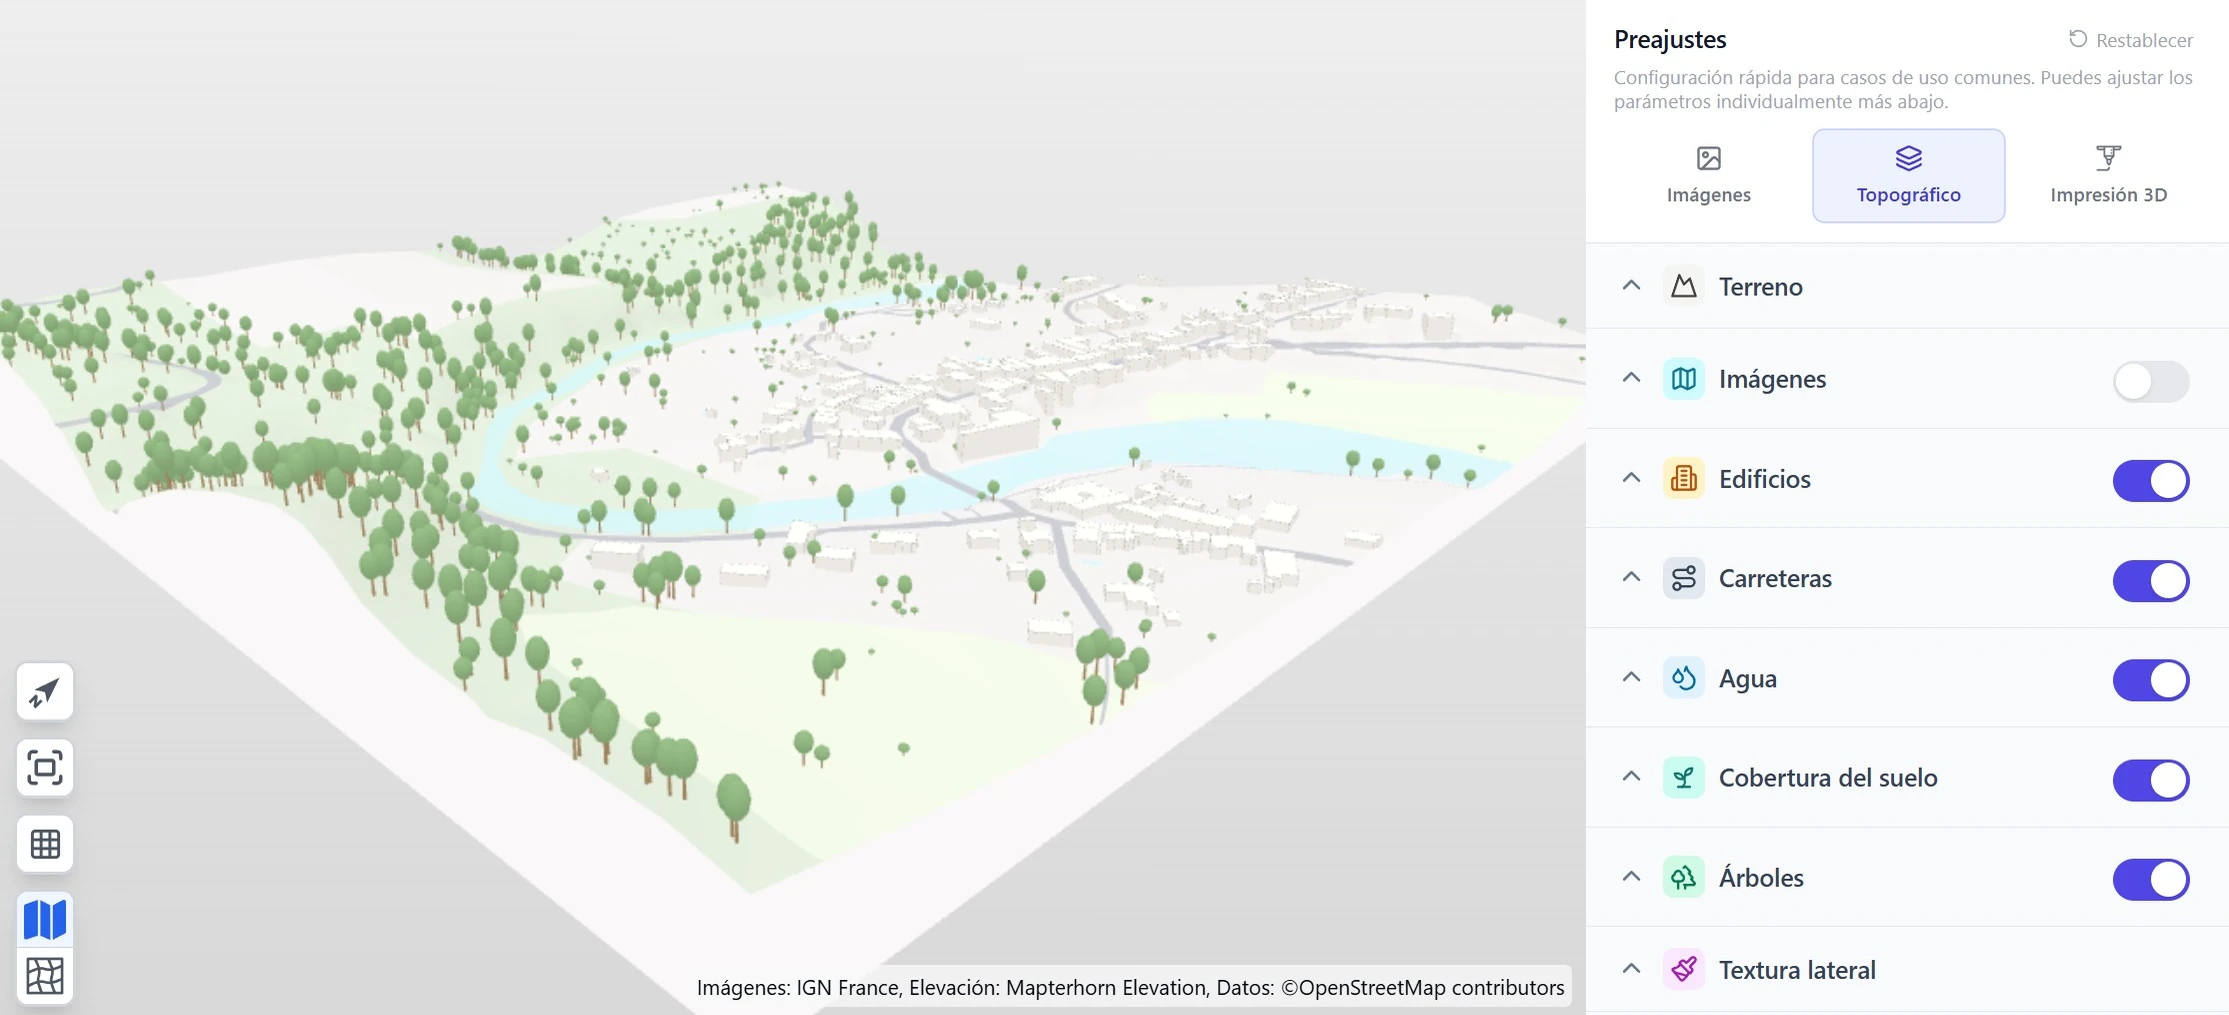Disable the Edificios toggle
Viewport: 2229px width, 1015px height.
(2151, 480)
